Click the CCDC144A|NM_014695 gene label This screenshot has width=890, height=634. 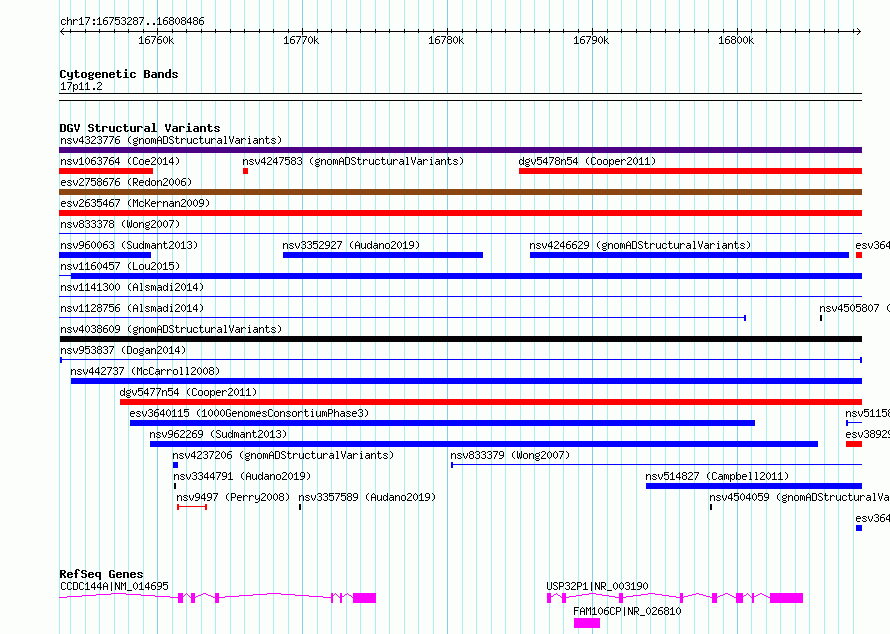click(x=114, y=586)
